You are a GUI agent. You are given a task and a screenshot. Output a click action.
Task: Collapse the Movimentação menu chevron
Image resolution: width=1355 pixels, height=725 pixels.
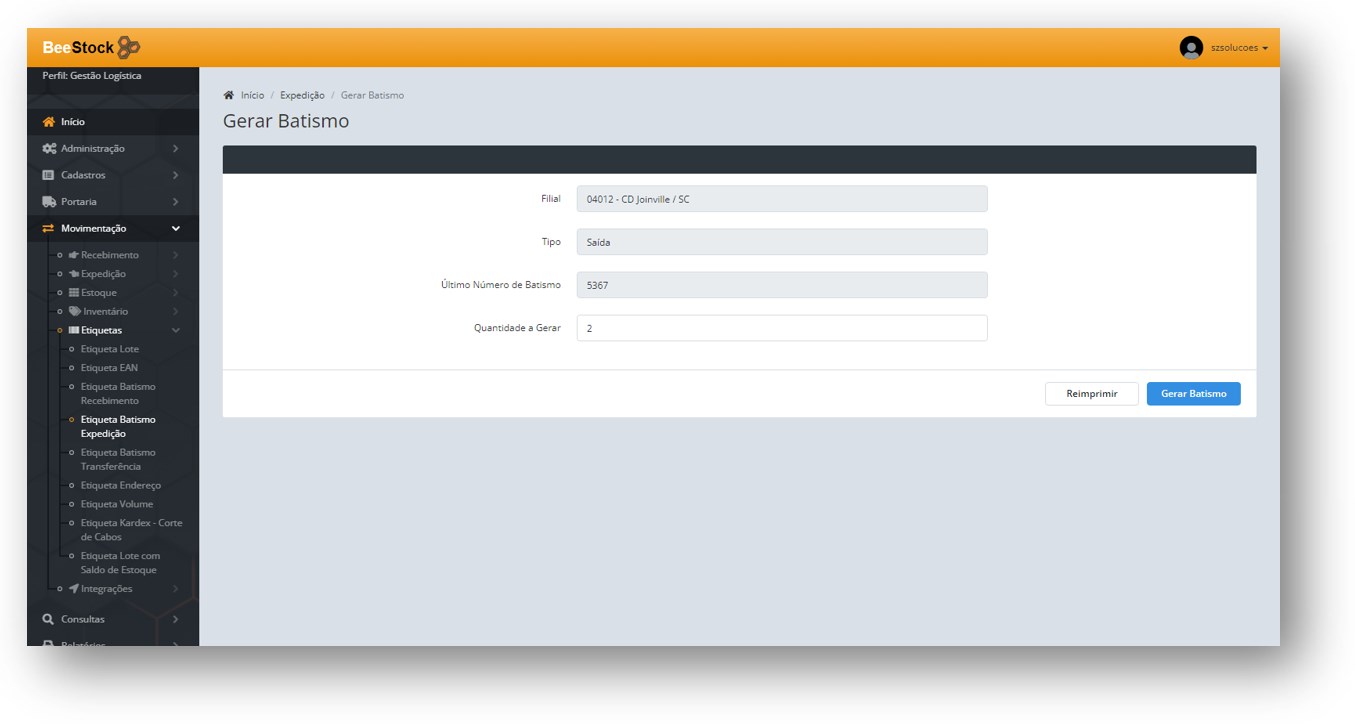point(176,229)
